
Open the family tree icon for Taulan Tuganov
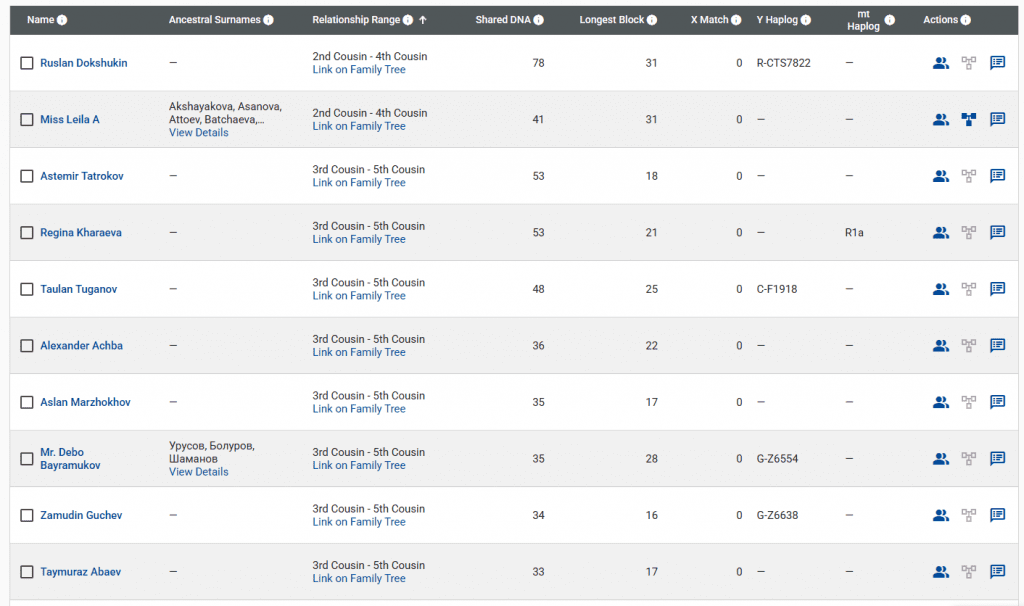pyautogui.click(x=968, y=289)
